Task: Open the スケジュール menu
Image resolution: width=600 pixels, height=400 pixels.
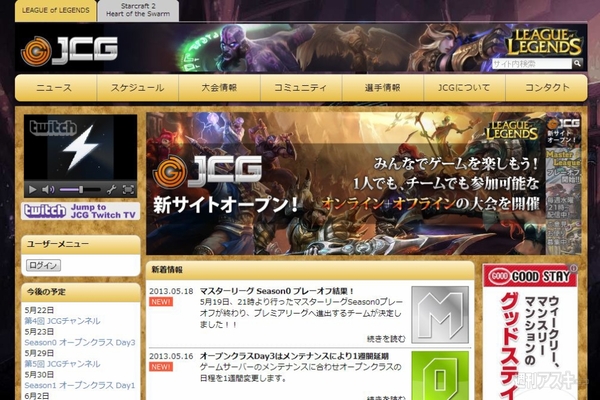Action: [x=138, y=88]
